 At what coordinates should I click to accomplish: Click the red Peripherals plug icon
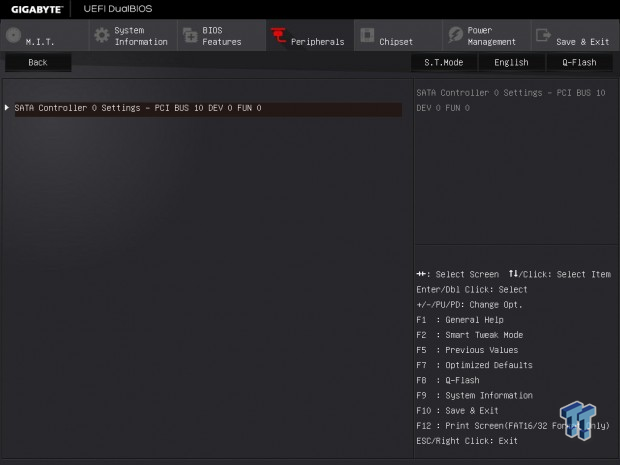(x=278, y=35)
